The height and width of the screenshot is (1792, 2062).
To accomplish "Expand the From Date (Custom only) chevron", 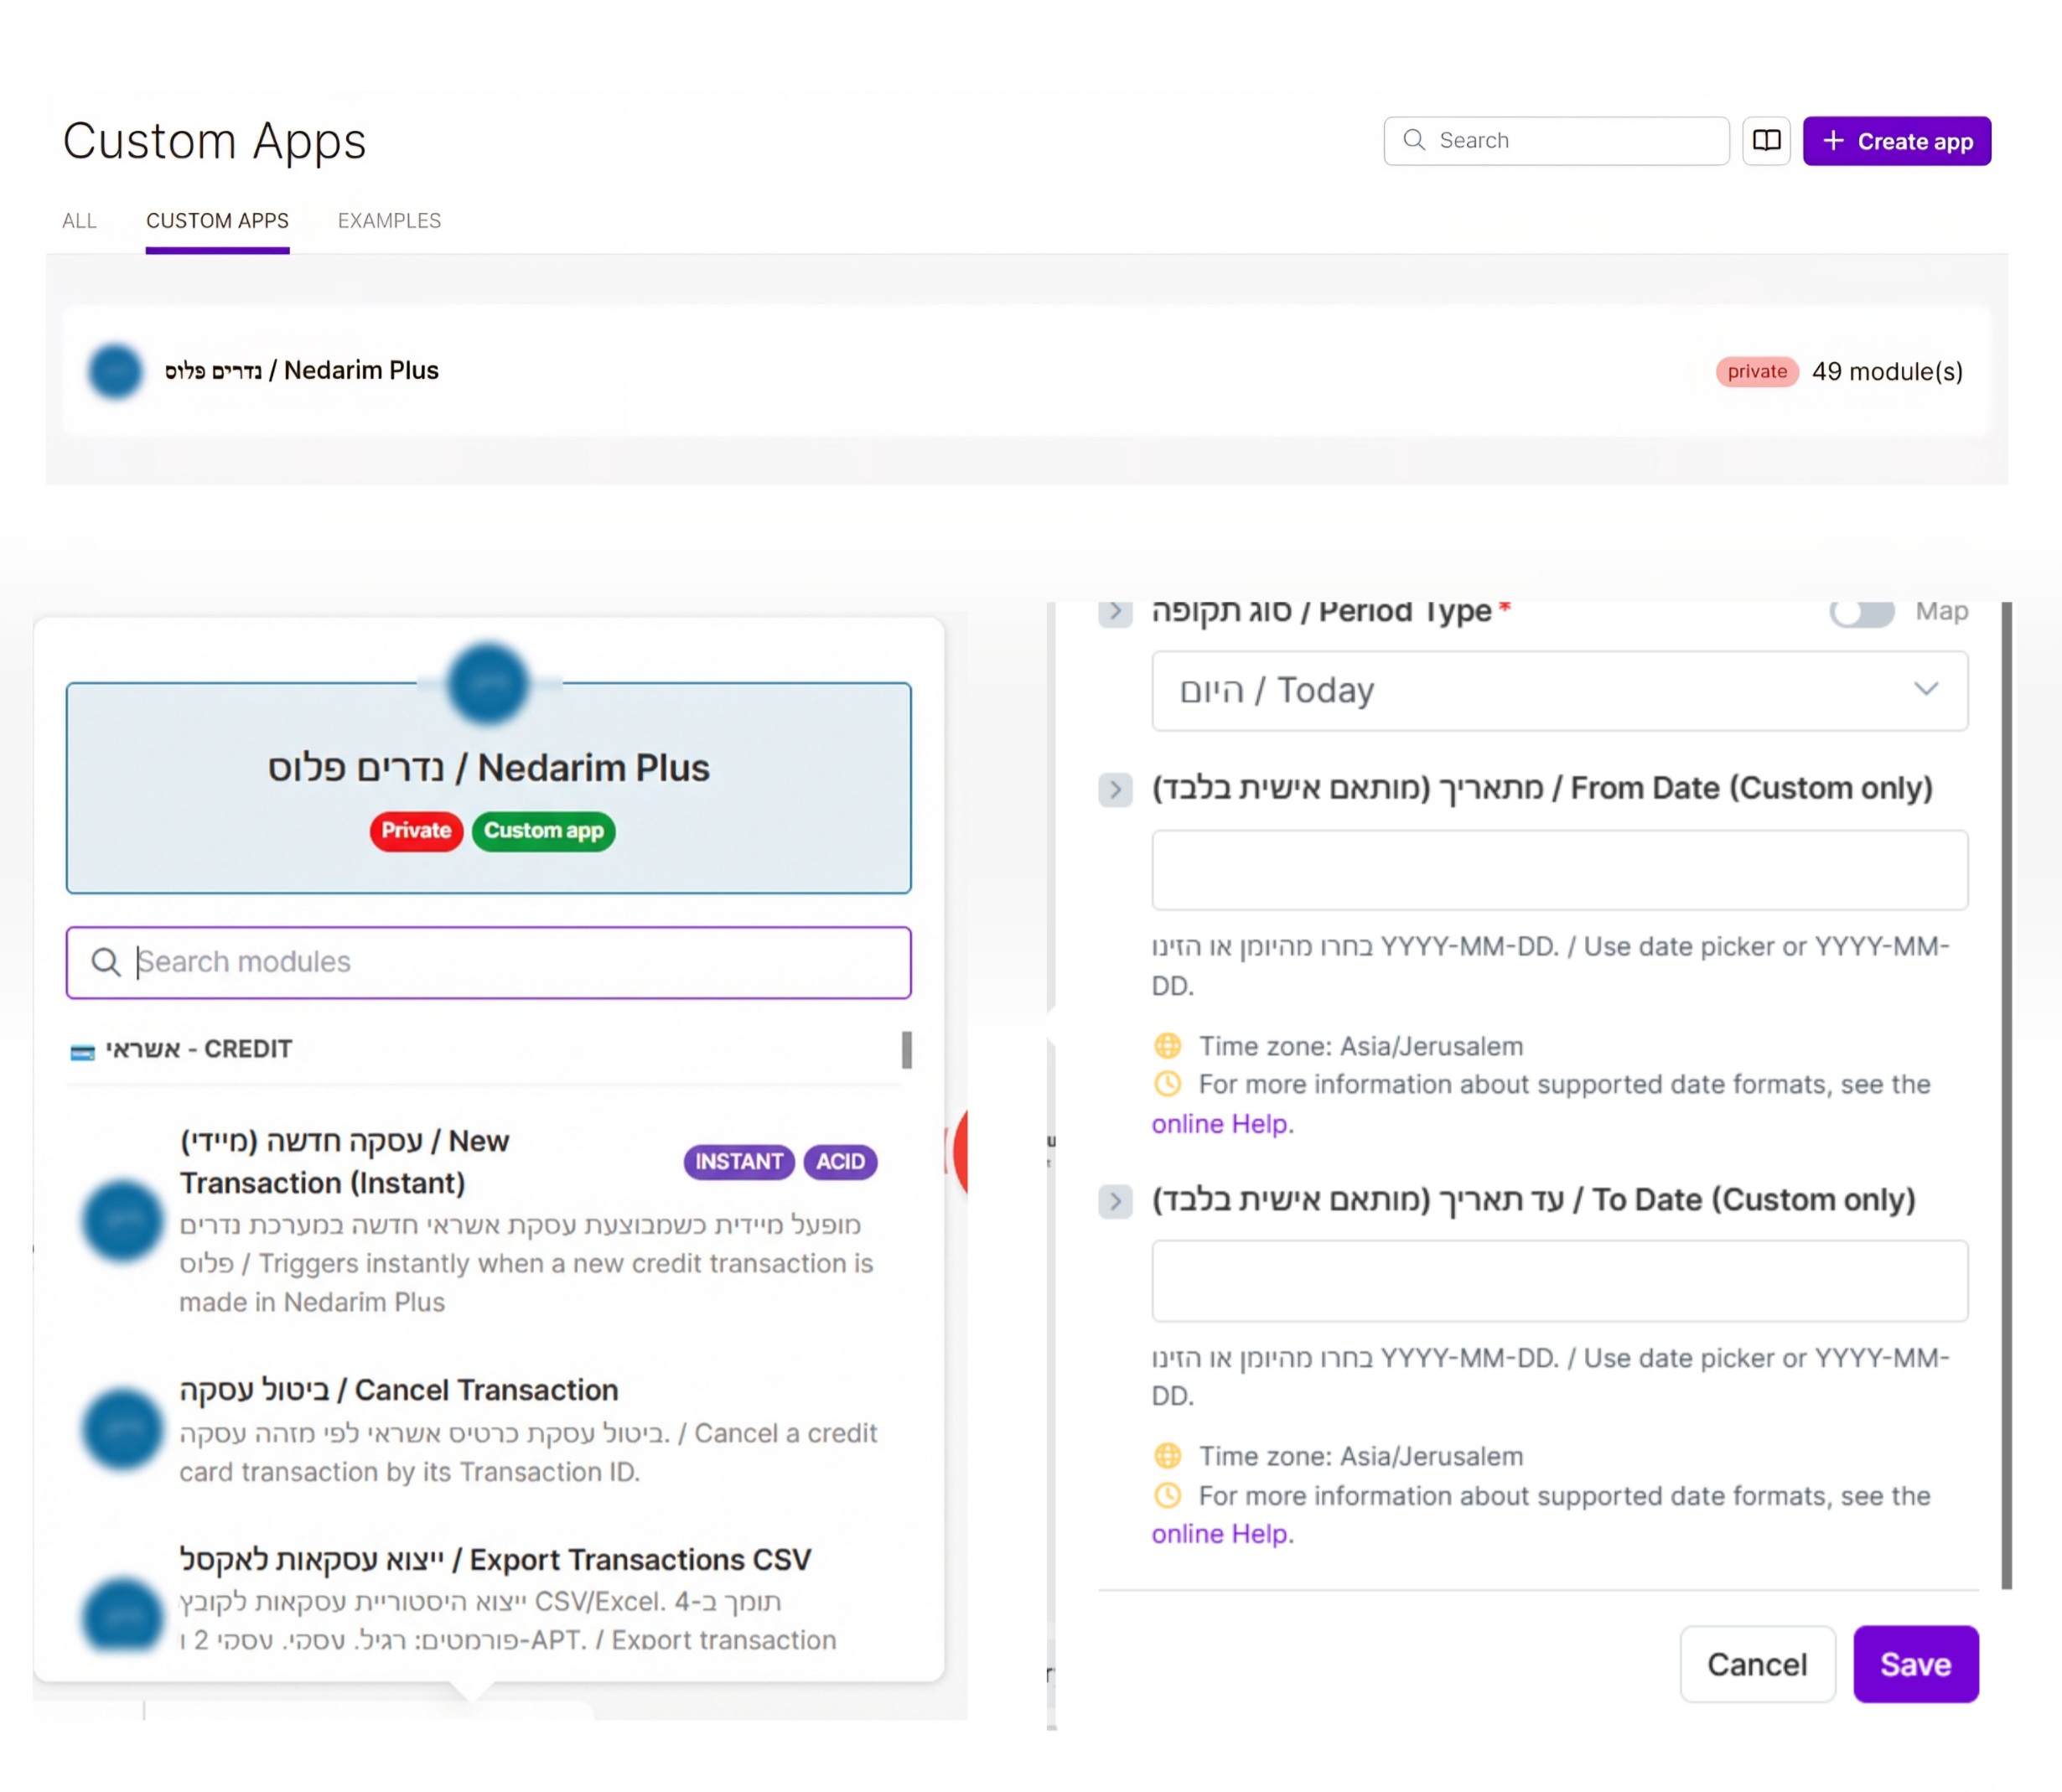I will (1115, 790).
